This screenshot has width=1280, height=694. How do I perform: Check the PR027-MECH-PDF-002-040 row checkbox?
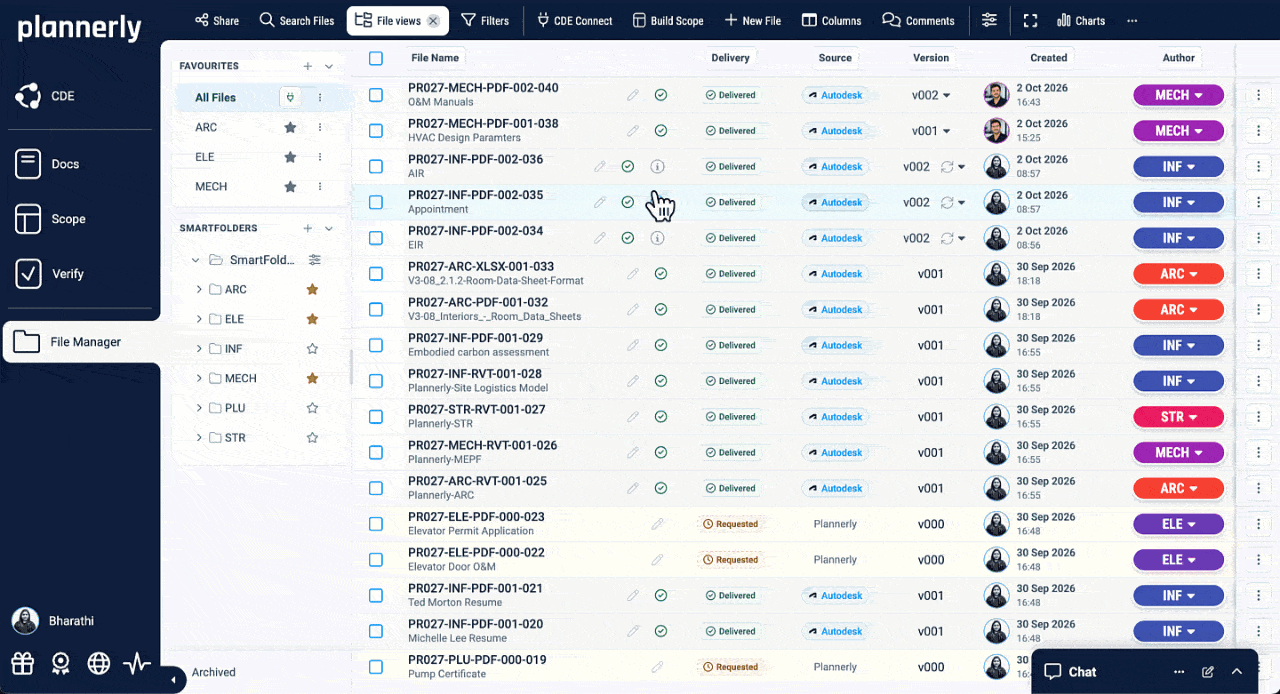click(x=376, y=95)
